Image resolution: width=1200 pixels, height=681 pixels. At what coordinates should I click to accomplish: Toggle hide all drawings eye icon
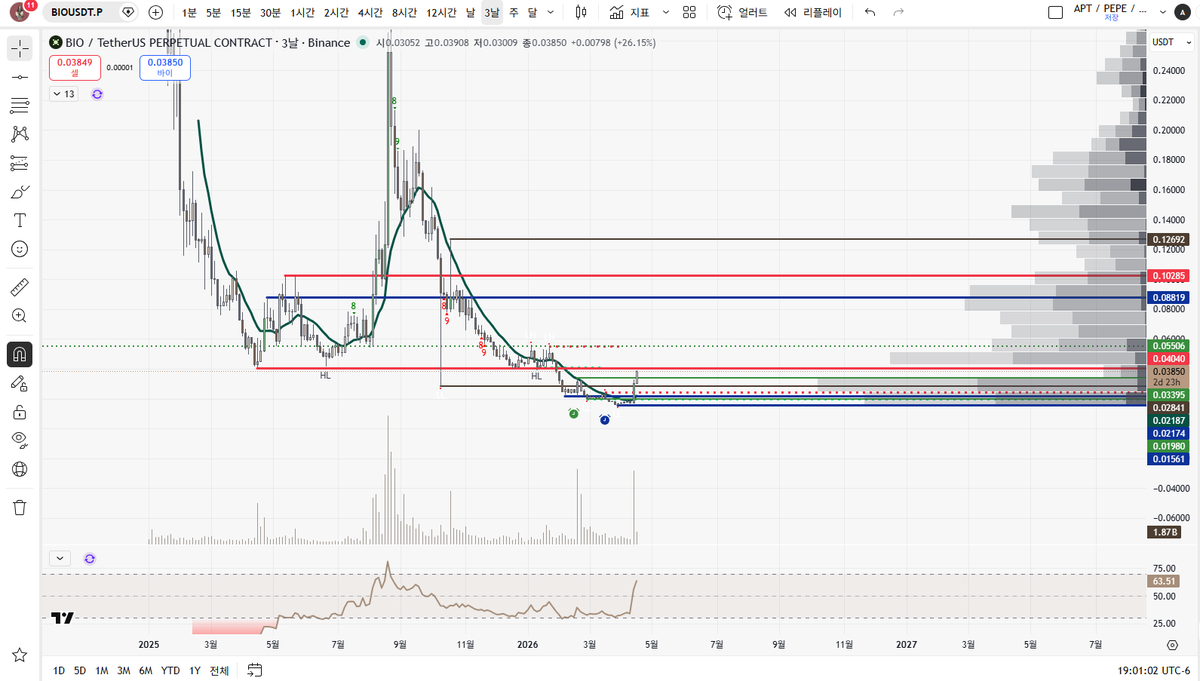point(19,439)
